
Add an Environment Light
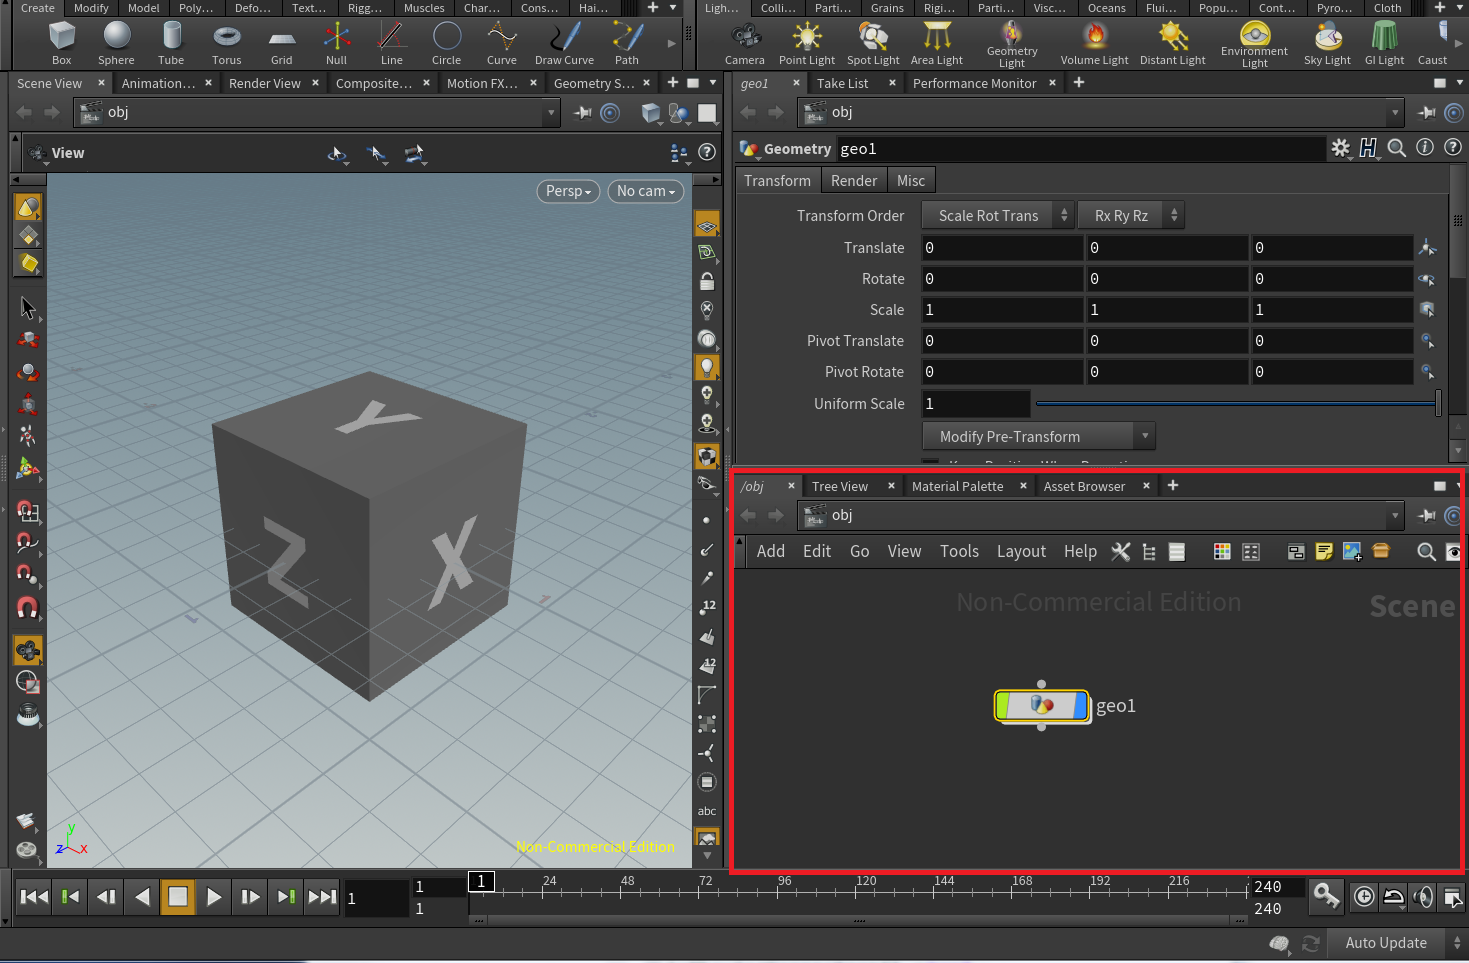pyautogui.click(x=1254, y=42)
